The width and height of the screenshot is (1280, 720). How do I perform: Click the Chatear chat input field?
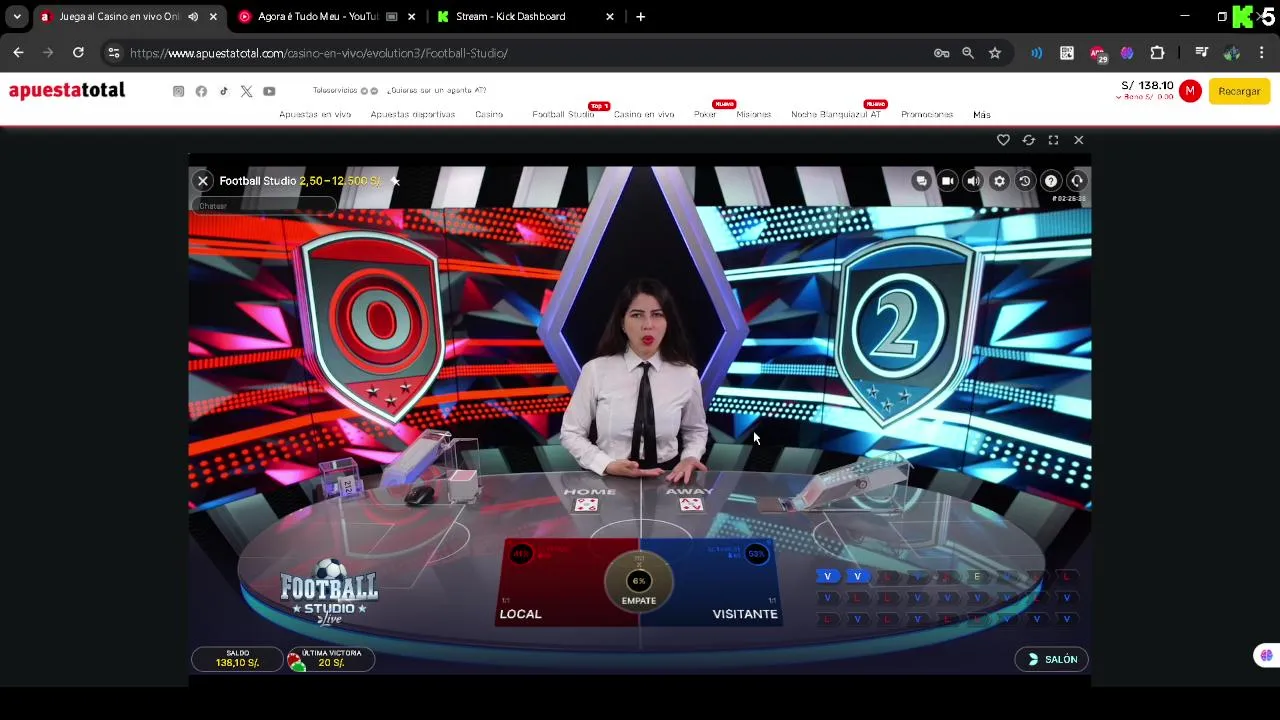pos(264,206)
